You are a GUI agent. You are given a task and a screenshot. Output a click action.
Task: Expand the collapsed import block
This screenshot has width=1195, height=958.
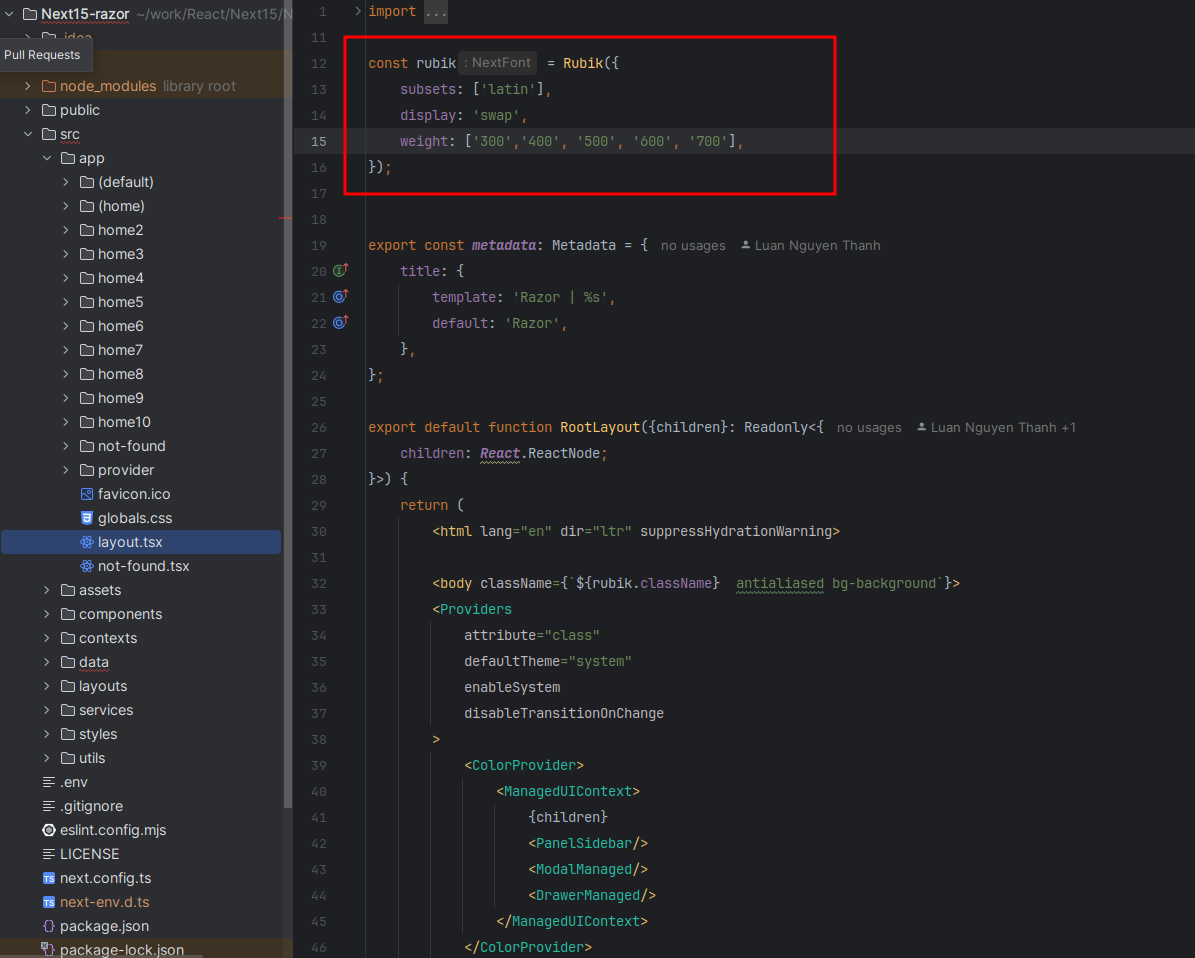point(359,11)
